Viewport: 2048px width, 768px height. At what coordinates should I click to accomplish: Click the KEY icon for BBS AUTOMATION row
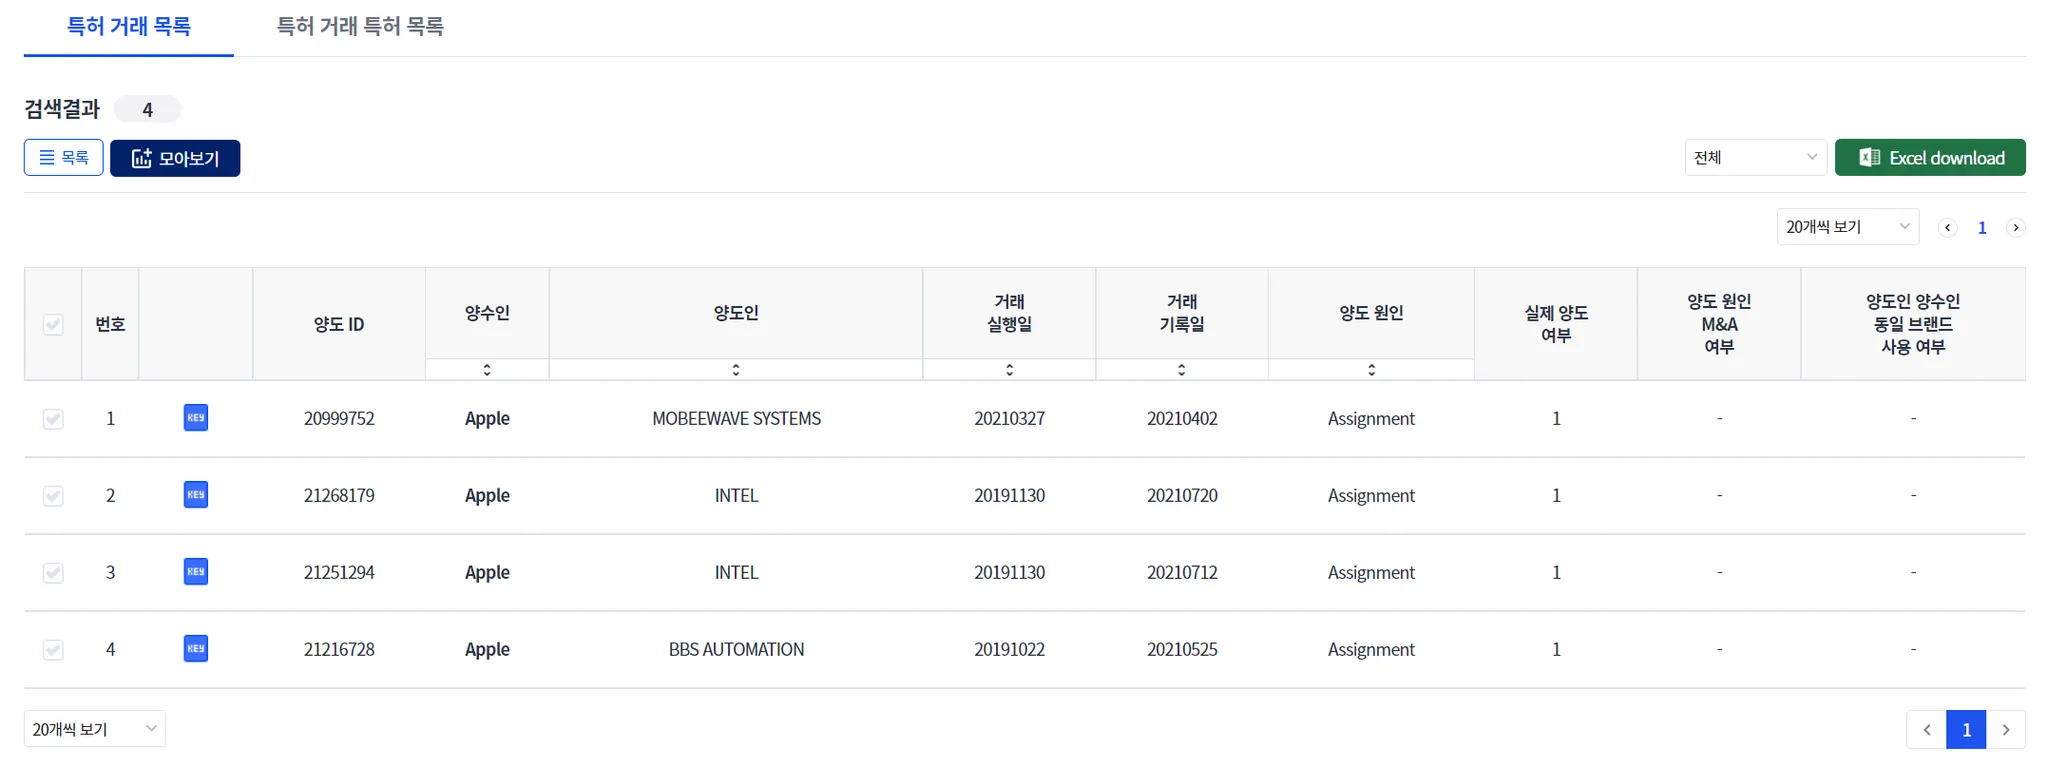point(196,649)
